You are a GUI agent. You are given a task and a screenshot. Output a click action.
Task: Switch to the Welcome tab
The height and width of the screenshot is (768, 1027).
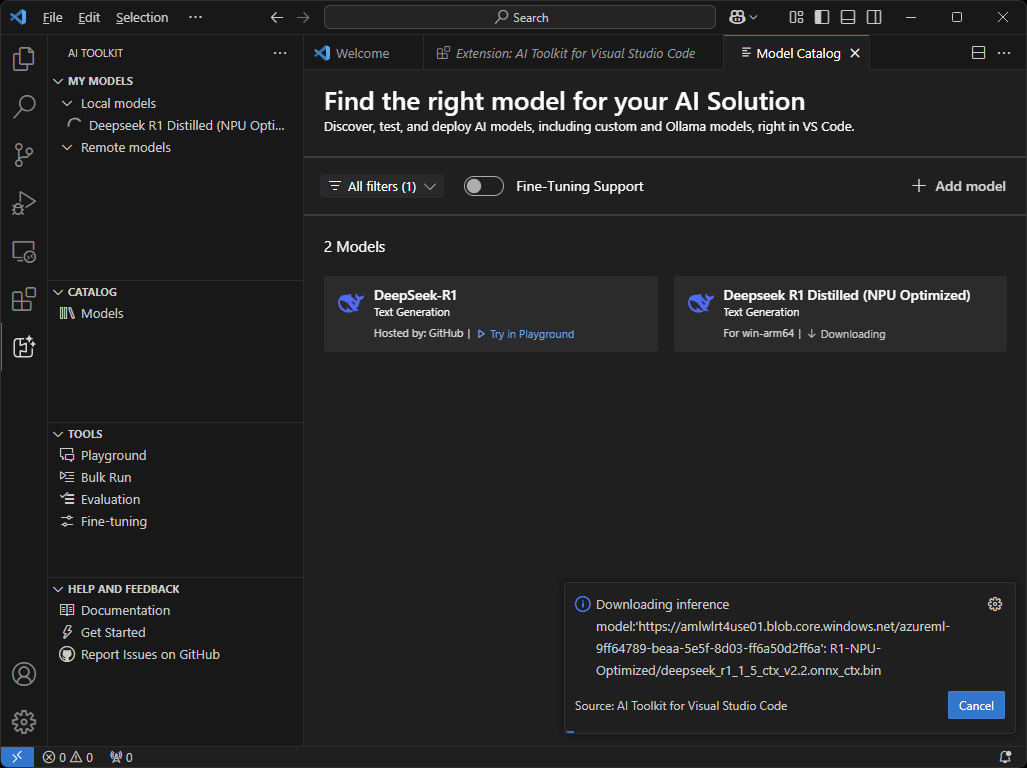pyautogui.click(x=362, y=53)
